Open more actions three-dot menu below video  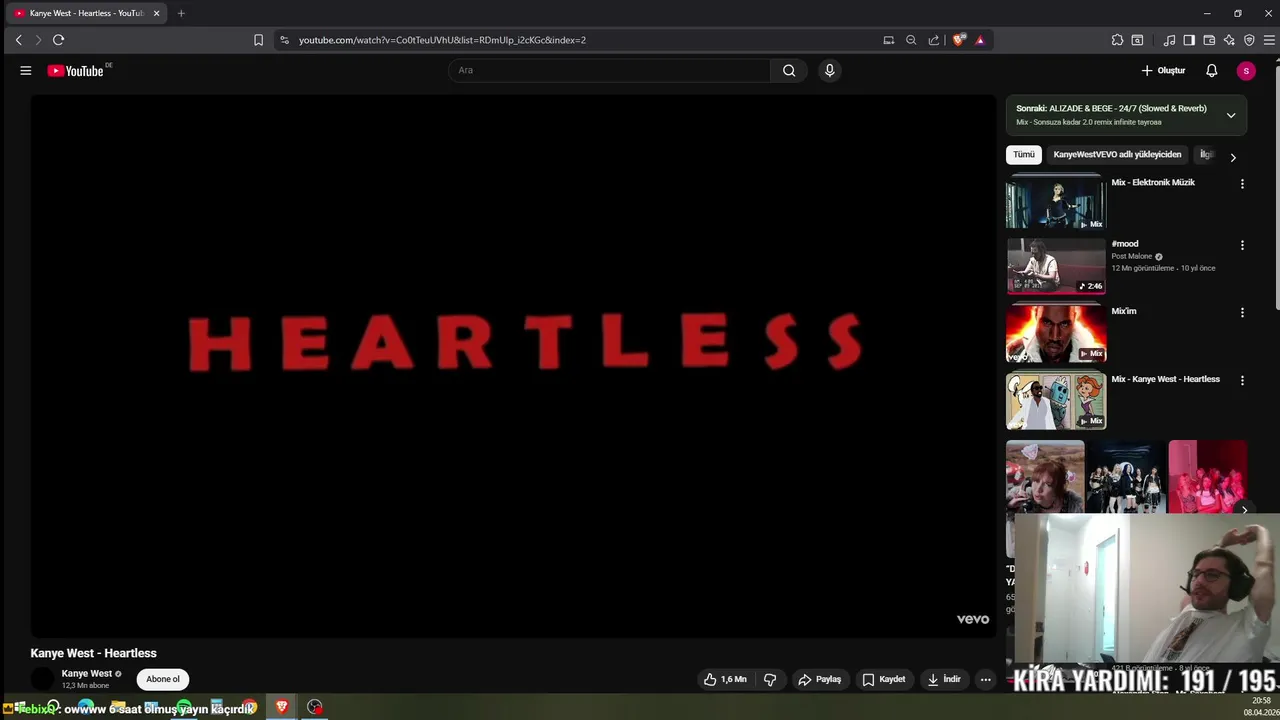click(x=985, y=679)
